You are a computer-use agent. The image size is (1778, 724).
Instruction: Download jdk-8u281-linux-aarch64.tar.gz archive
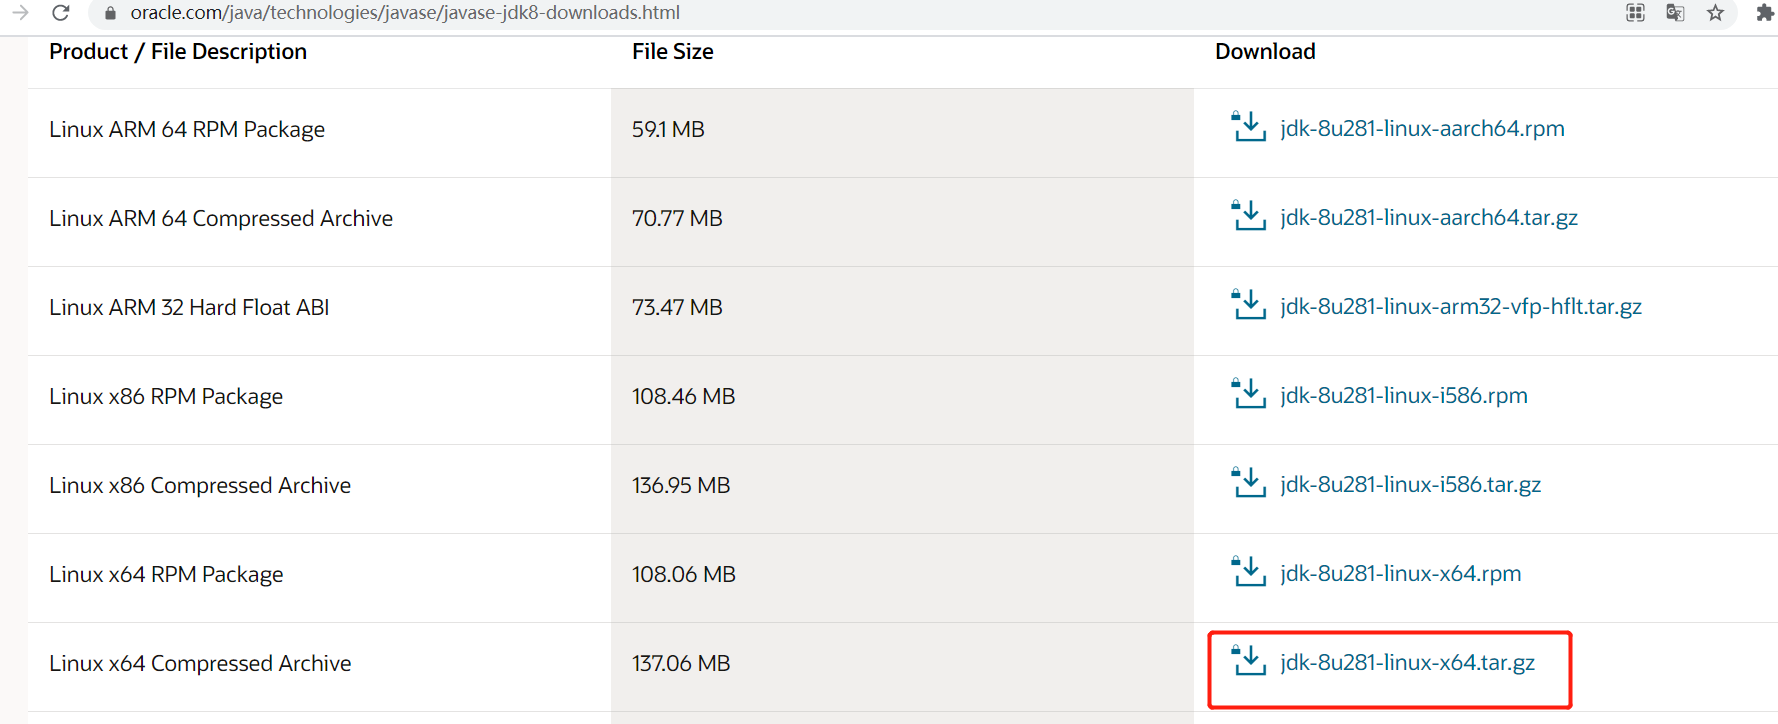click(1428, 217)
